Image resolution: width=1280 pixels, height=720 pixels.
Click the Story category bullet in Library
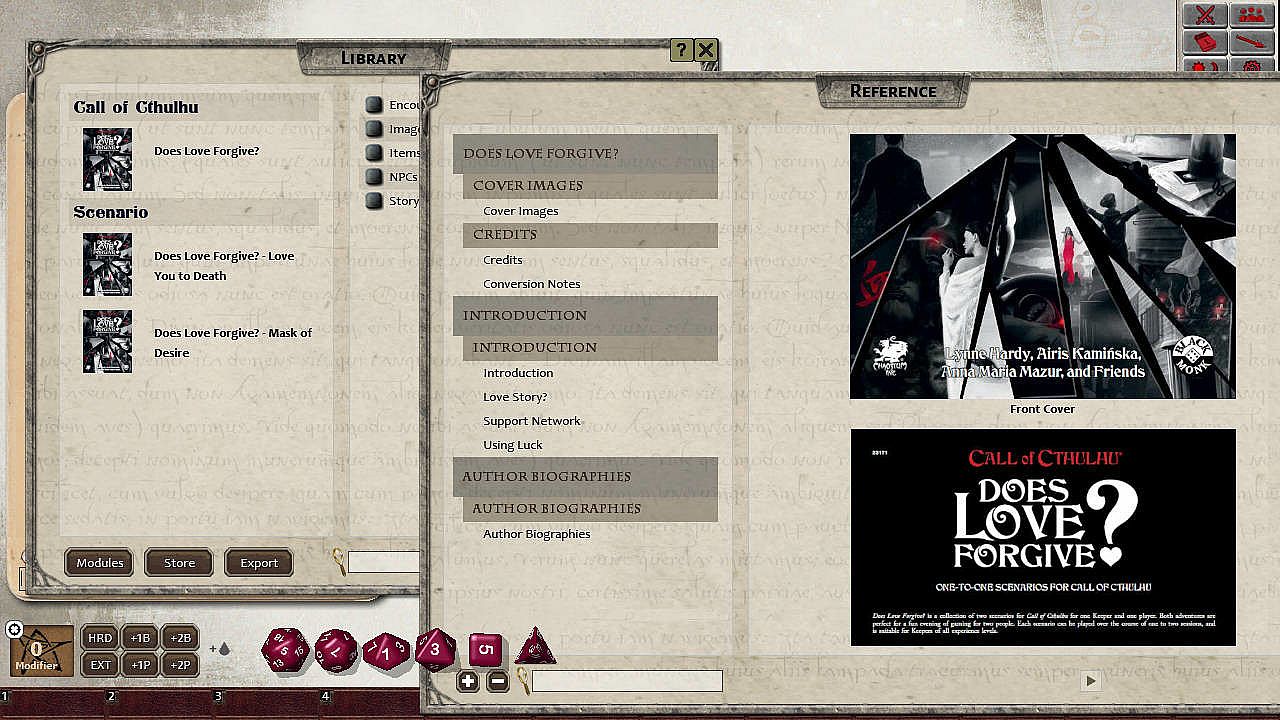(374, 201)
